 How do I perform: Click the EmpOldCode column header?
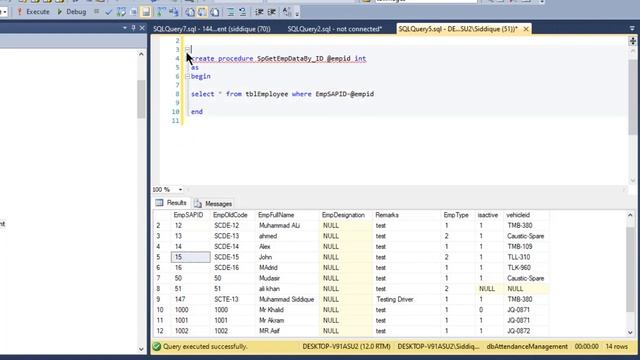point(233,215)
